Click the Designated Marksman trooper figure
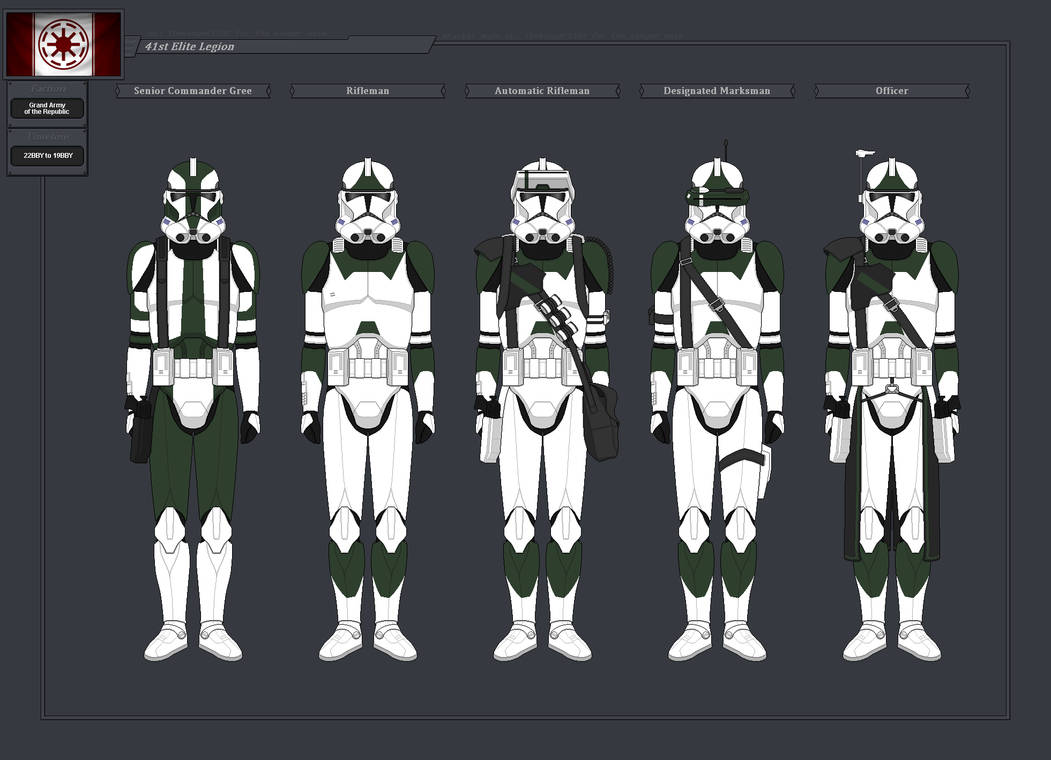Image resolution: width=1051 pixels, height=760 pixels. click(x=717, y=402)
